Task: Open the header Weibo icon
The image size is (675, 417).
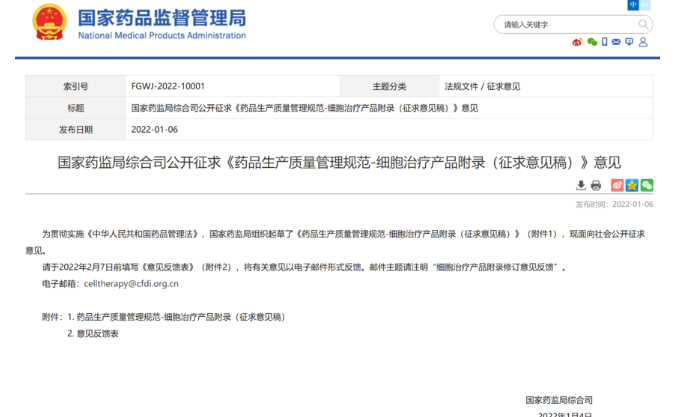Action: click(x=577, y=42)
